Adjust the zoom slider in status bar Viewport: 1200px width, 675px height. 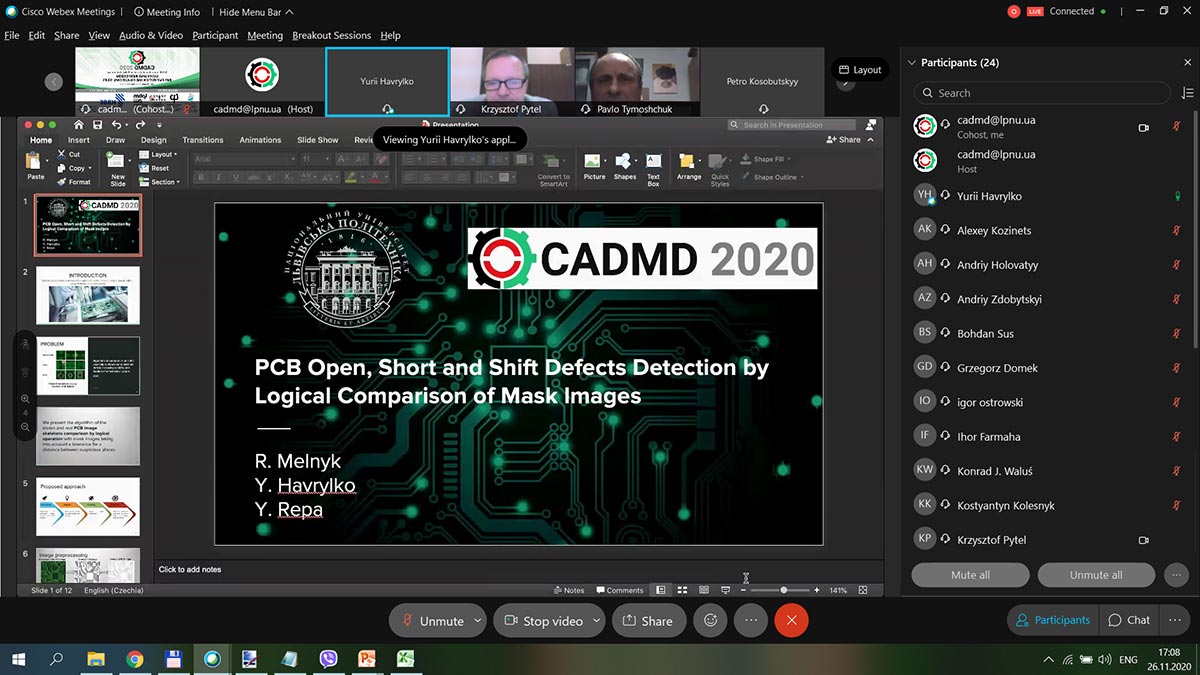784,590
